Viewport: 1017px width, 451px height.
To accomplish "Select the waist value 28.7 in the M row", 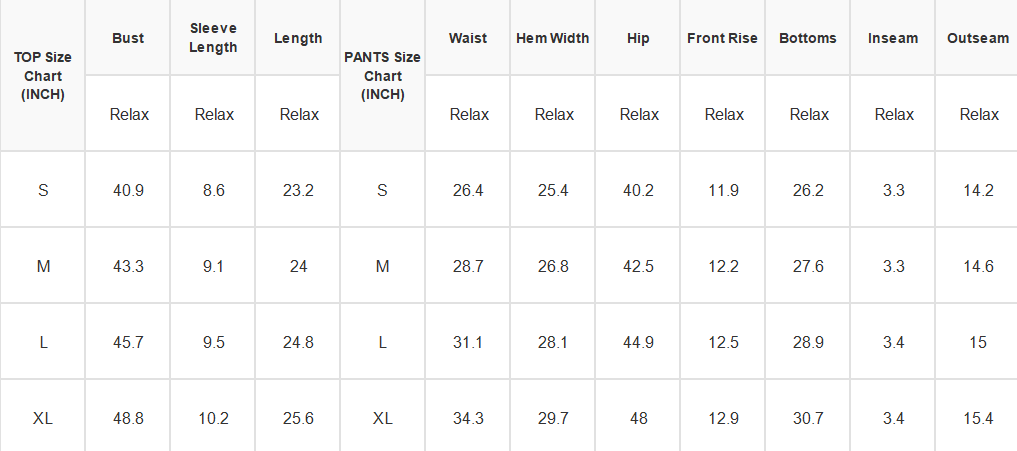I will [468, 267].
